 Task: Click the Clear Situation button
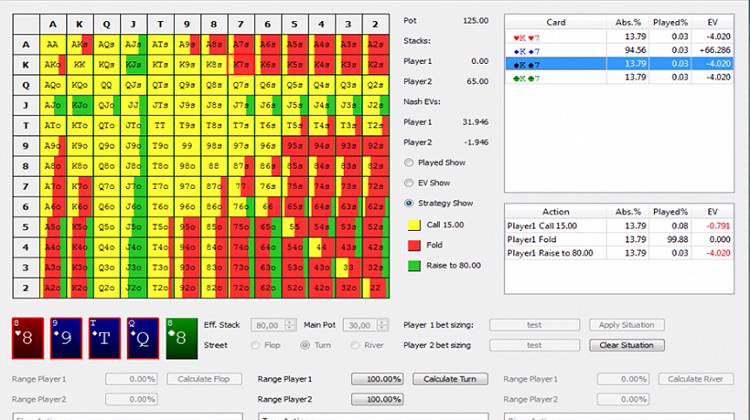click(x=619, y=345)
